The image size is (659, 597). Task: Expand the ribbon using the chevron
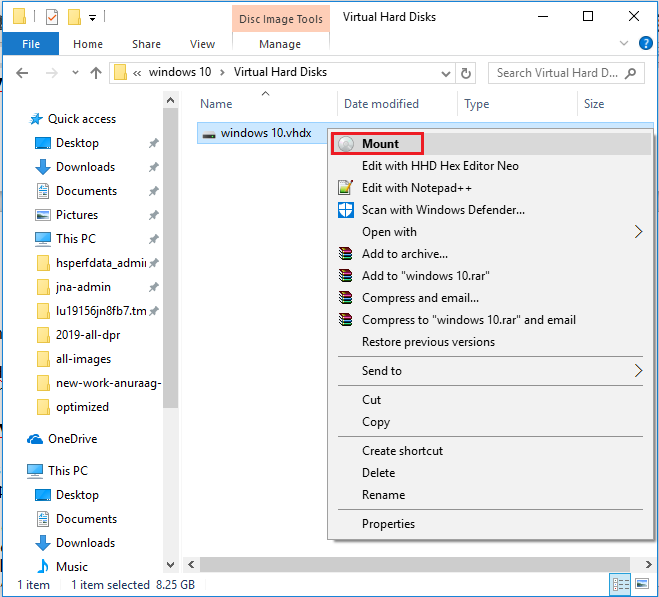tap(624, 43)
